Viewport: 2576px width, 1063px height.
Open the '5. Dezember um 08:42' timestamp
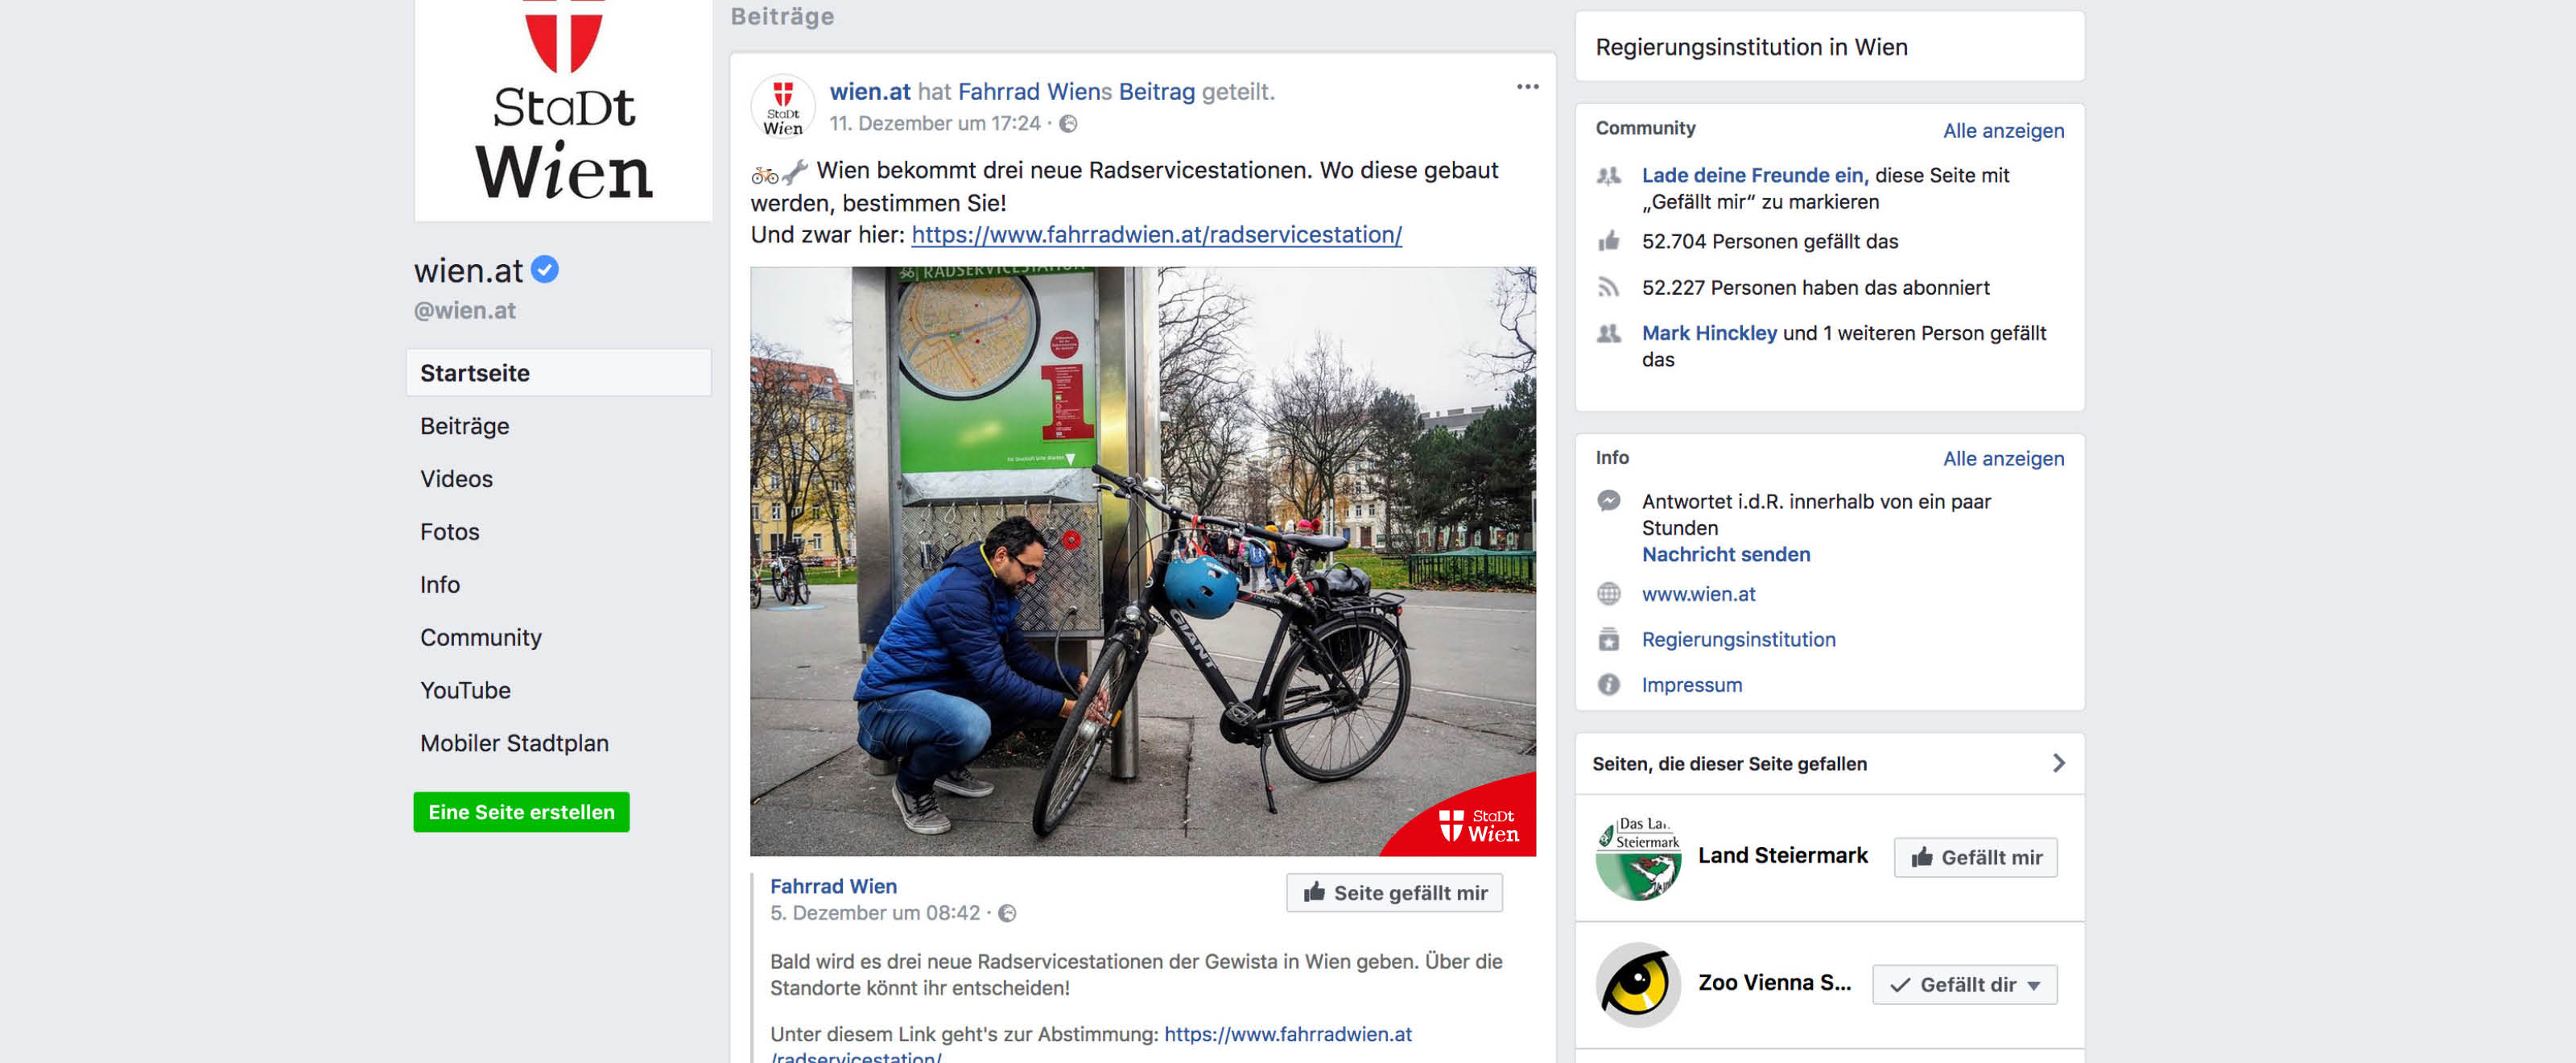tap(874, 913)
